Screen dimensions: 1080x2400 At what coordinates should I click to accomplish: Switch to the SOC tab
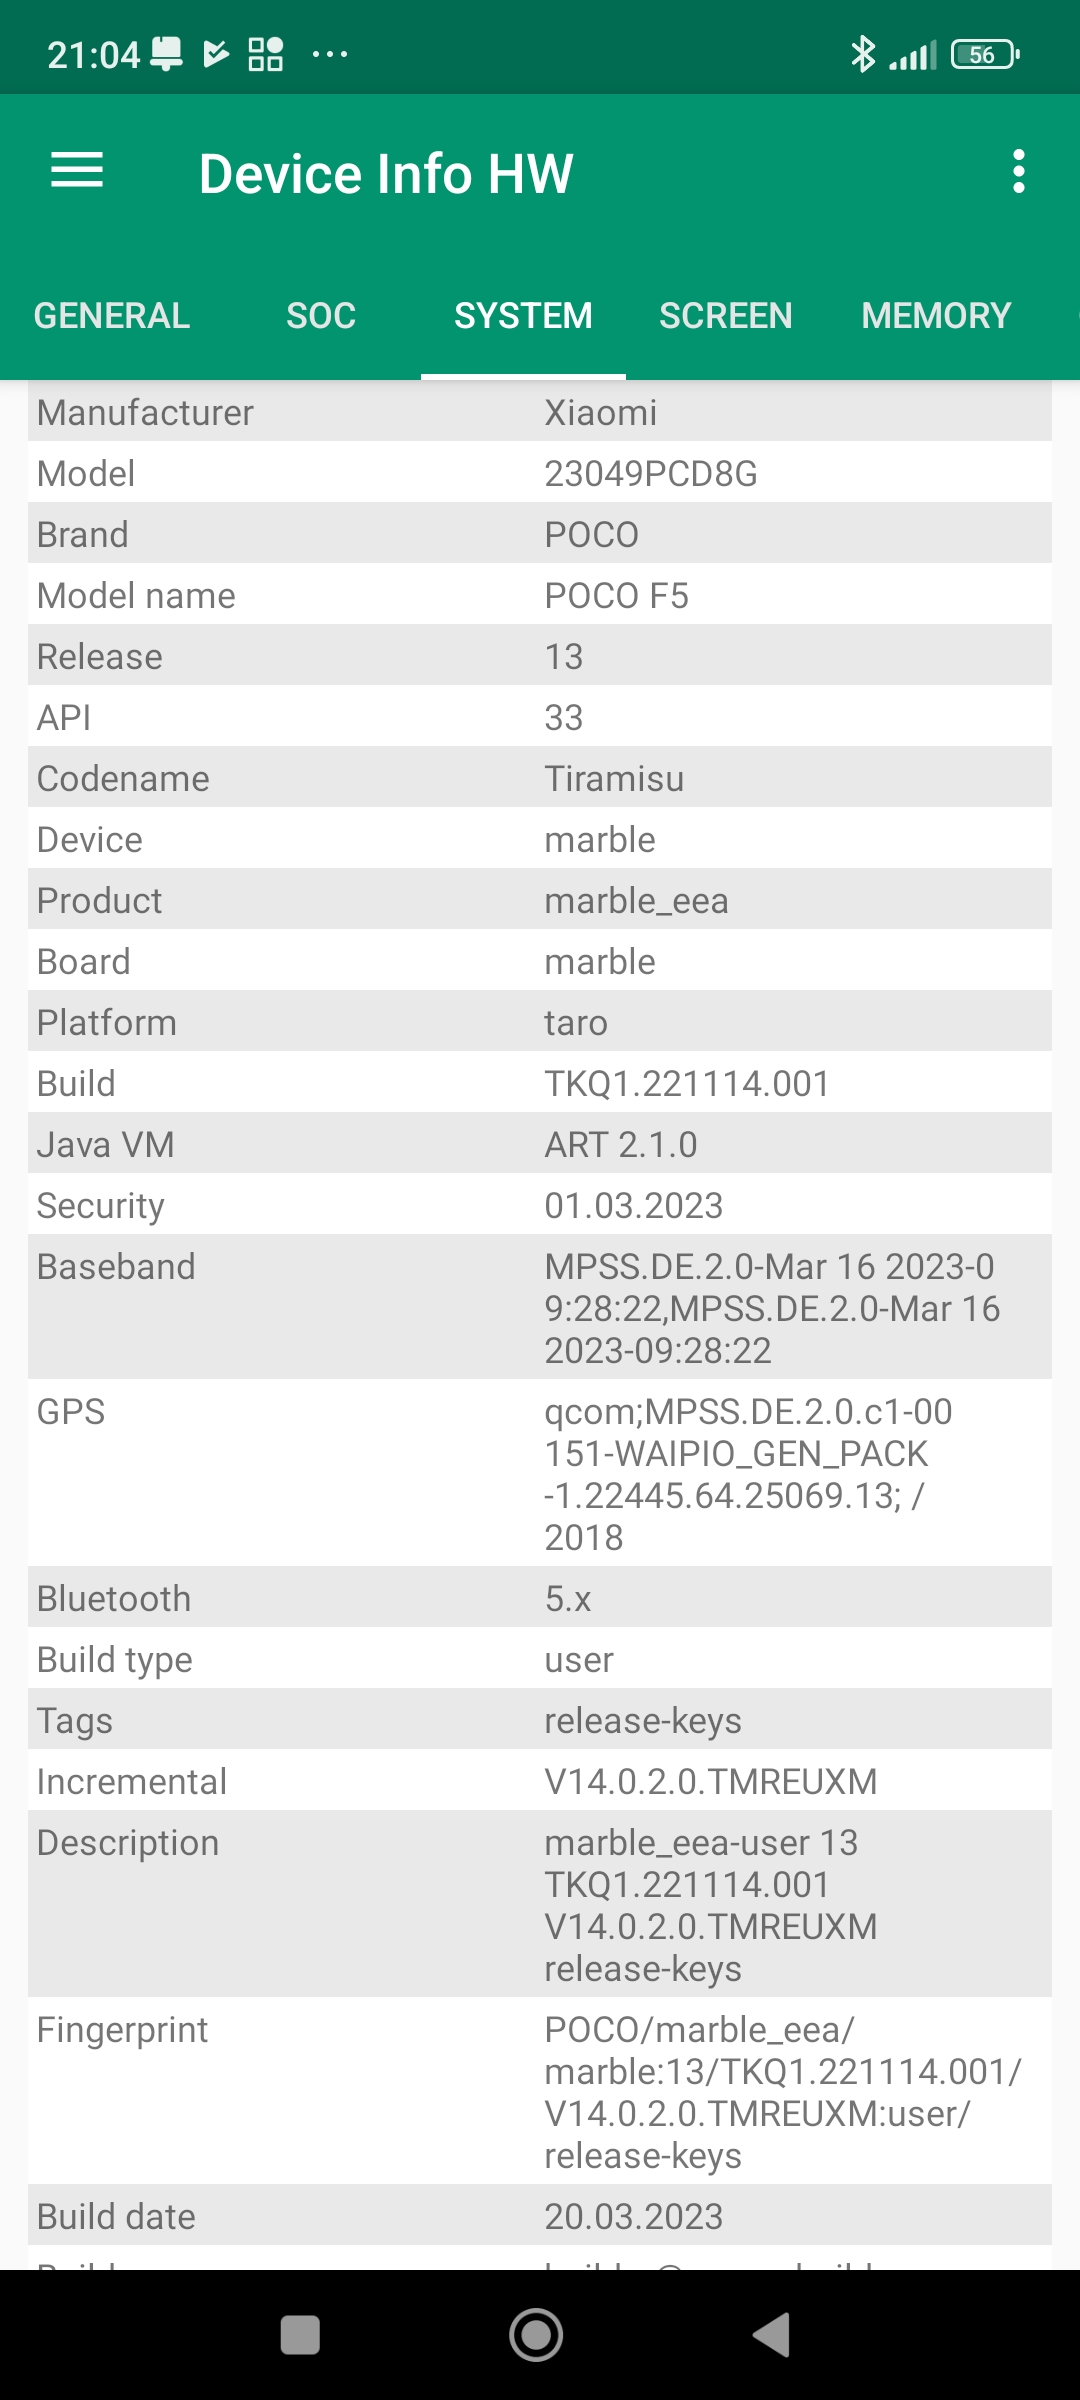tap(321, 316)
